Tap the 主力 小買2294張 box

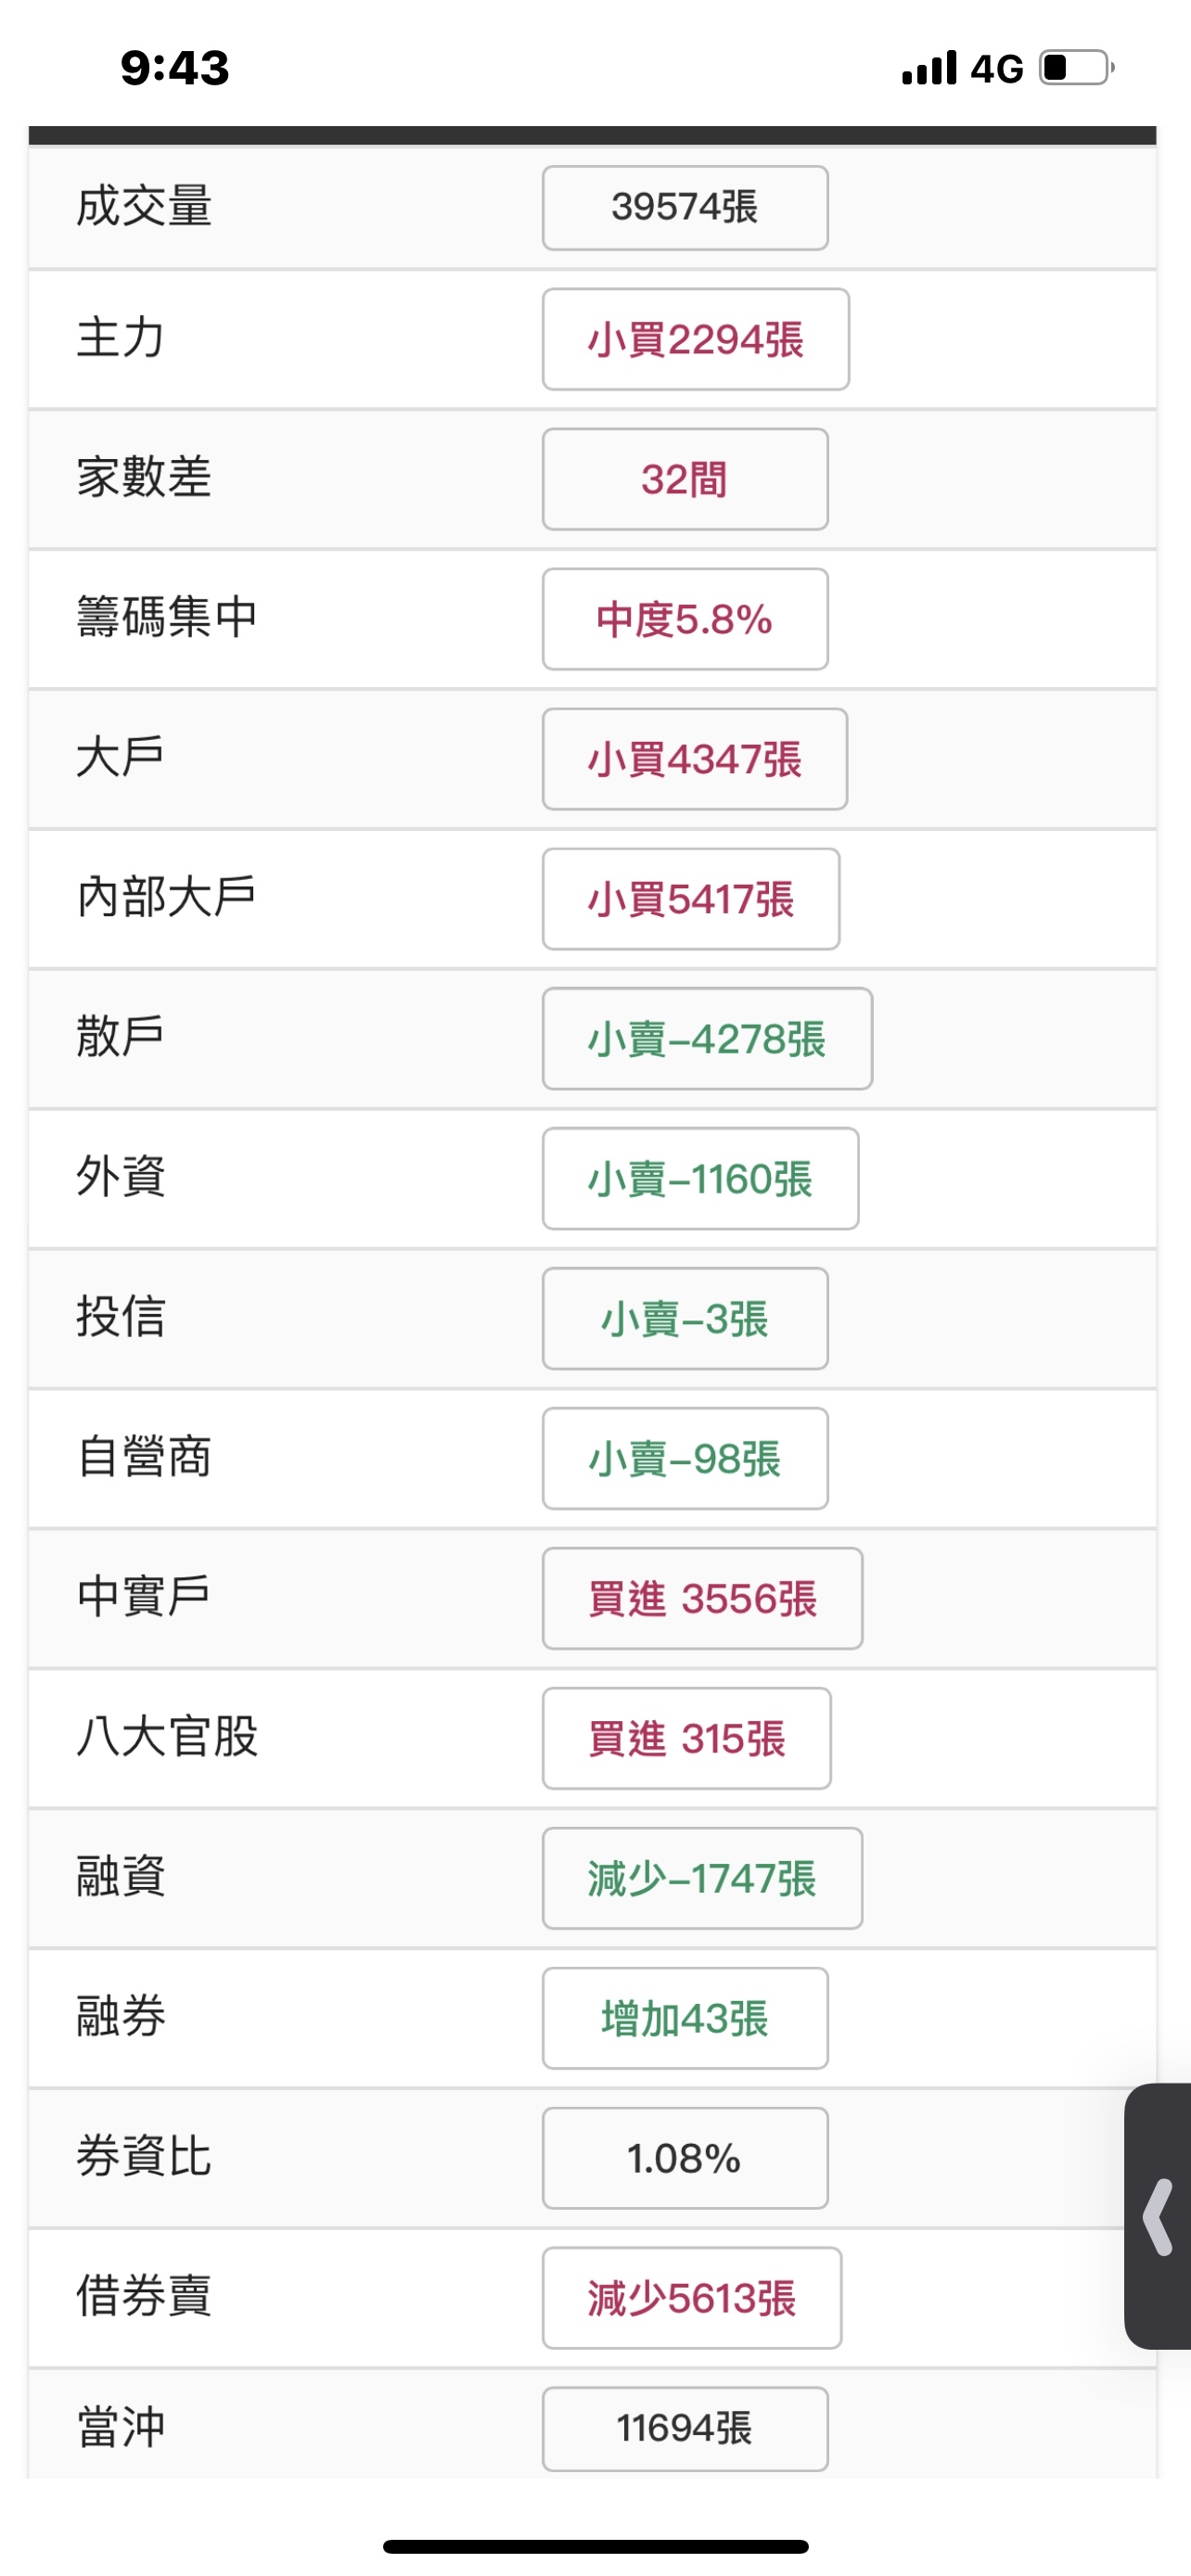[695, 340]
